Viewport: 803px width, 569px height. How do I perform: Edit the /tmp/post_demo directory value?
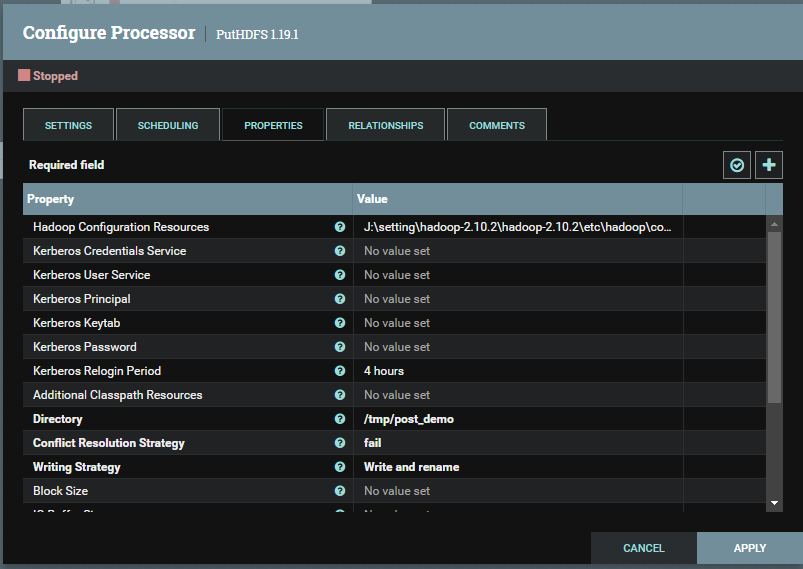pyautogui.click(x=518, y=419)
